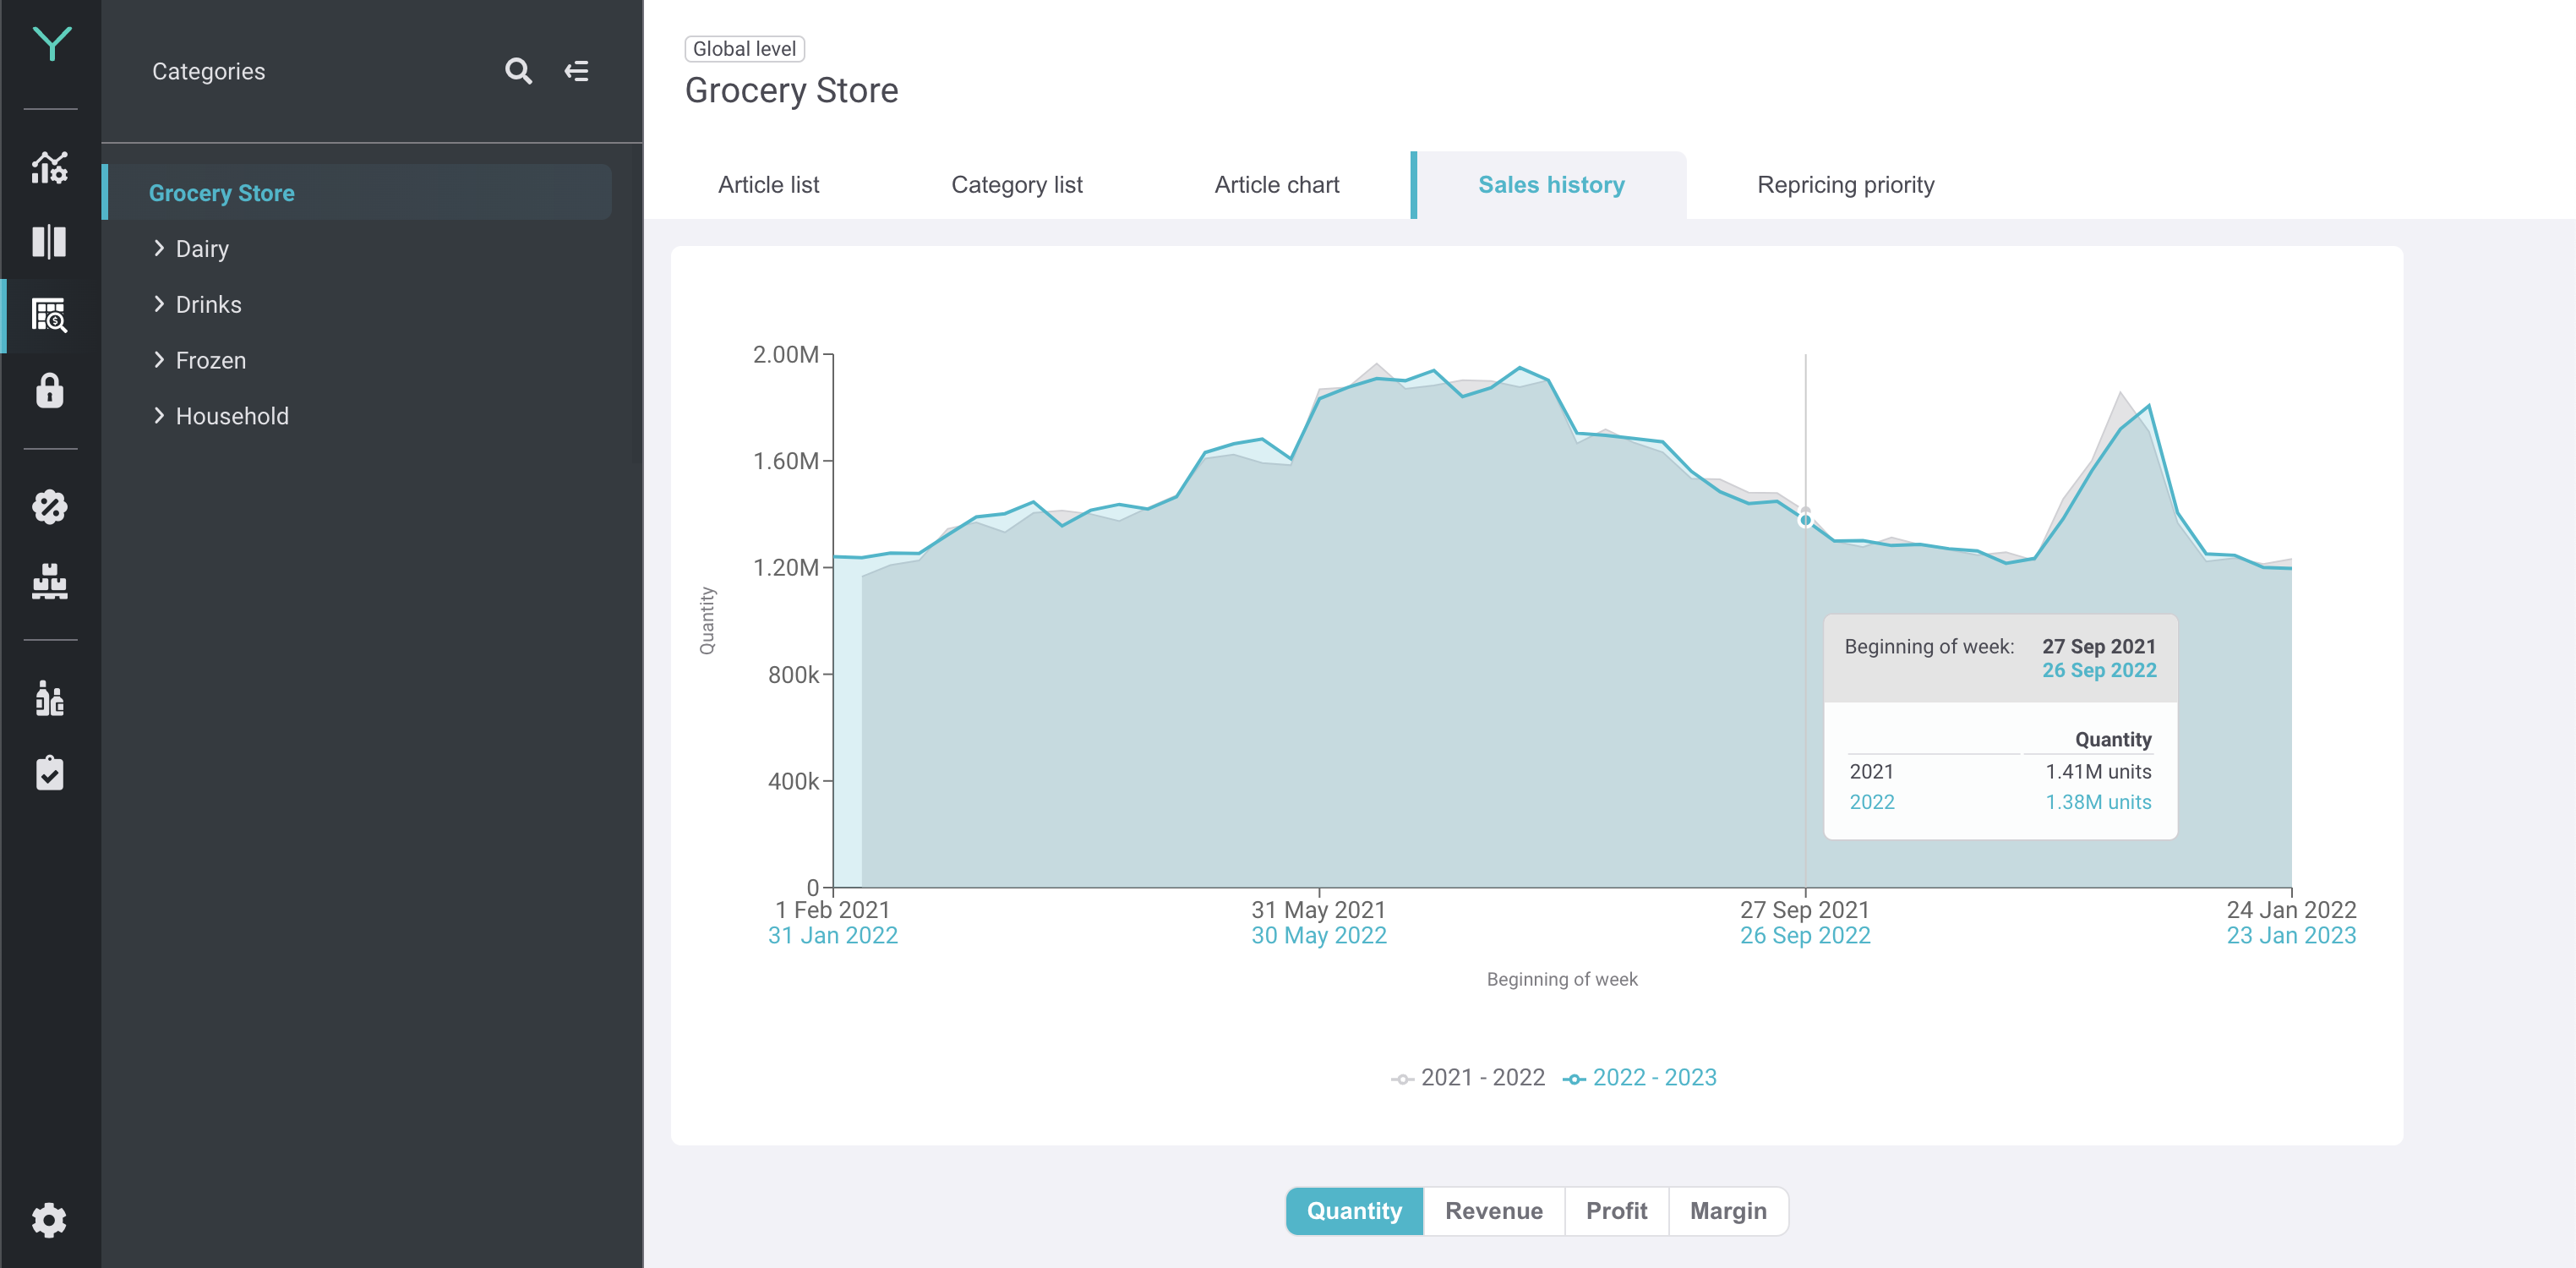Viewport: 2576px width, 1268px height.
Task: Switch to the Sales history tab
Action: click(1550, 185)
